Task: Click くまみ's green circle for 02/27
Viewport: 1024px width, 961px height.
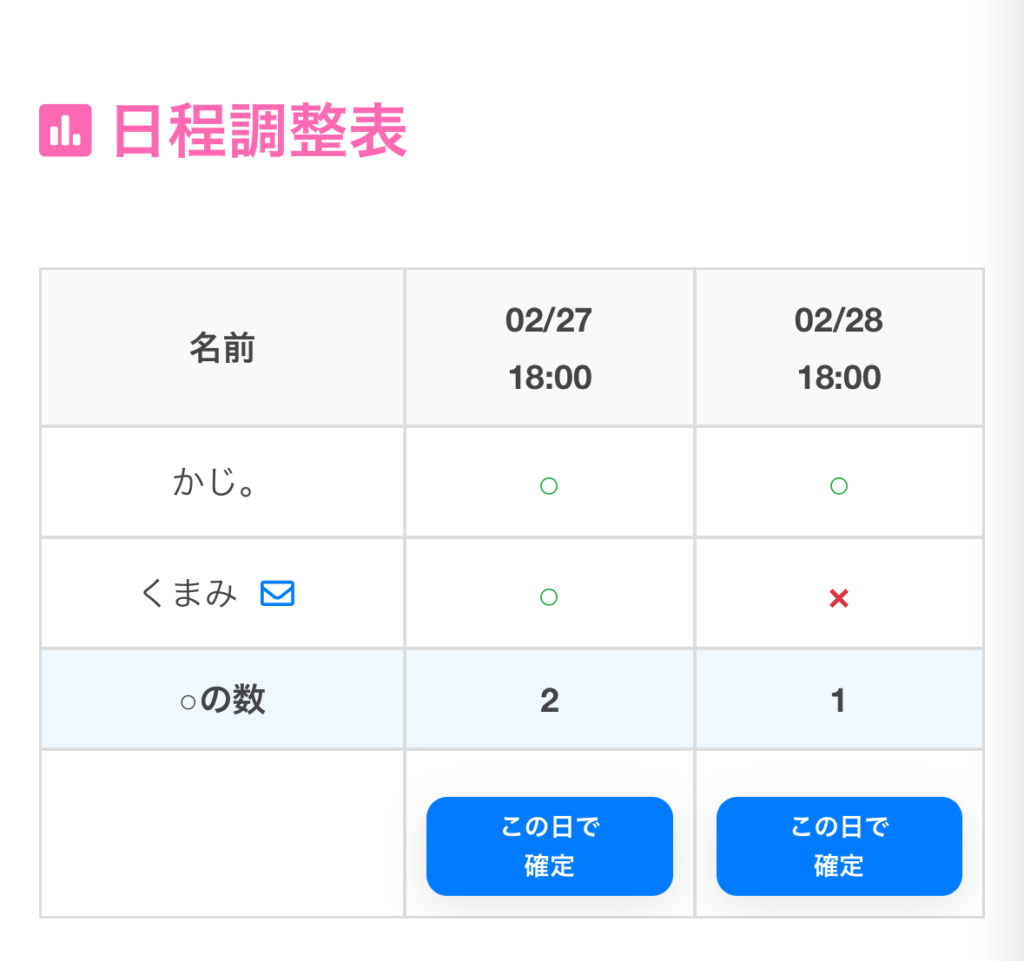Action: (x=548, y=597)
